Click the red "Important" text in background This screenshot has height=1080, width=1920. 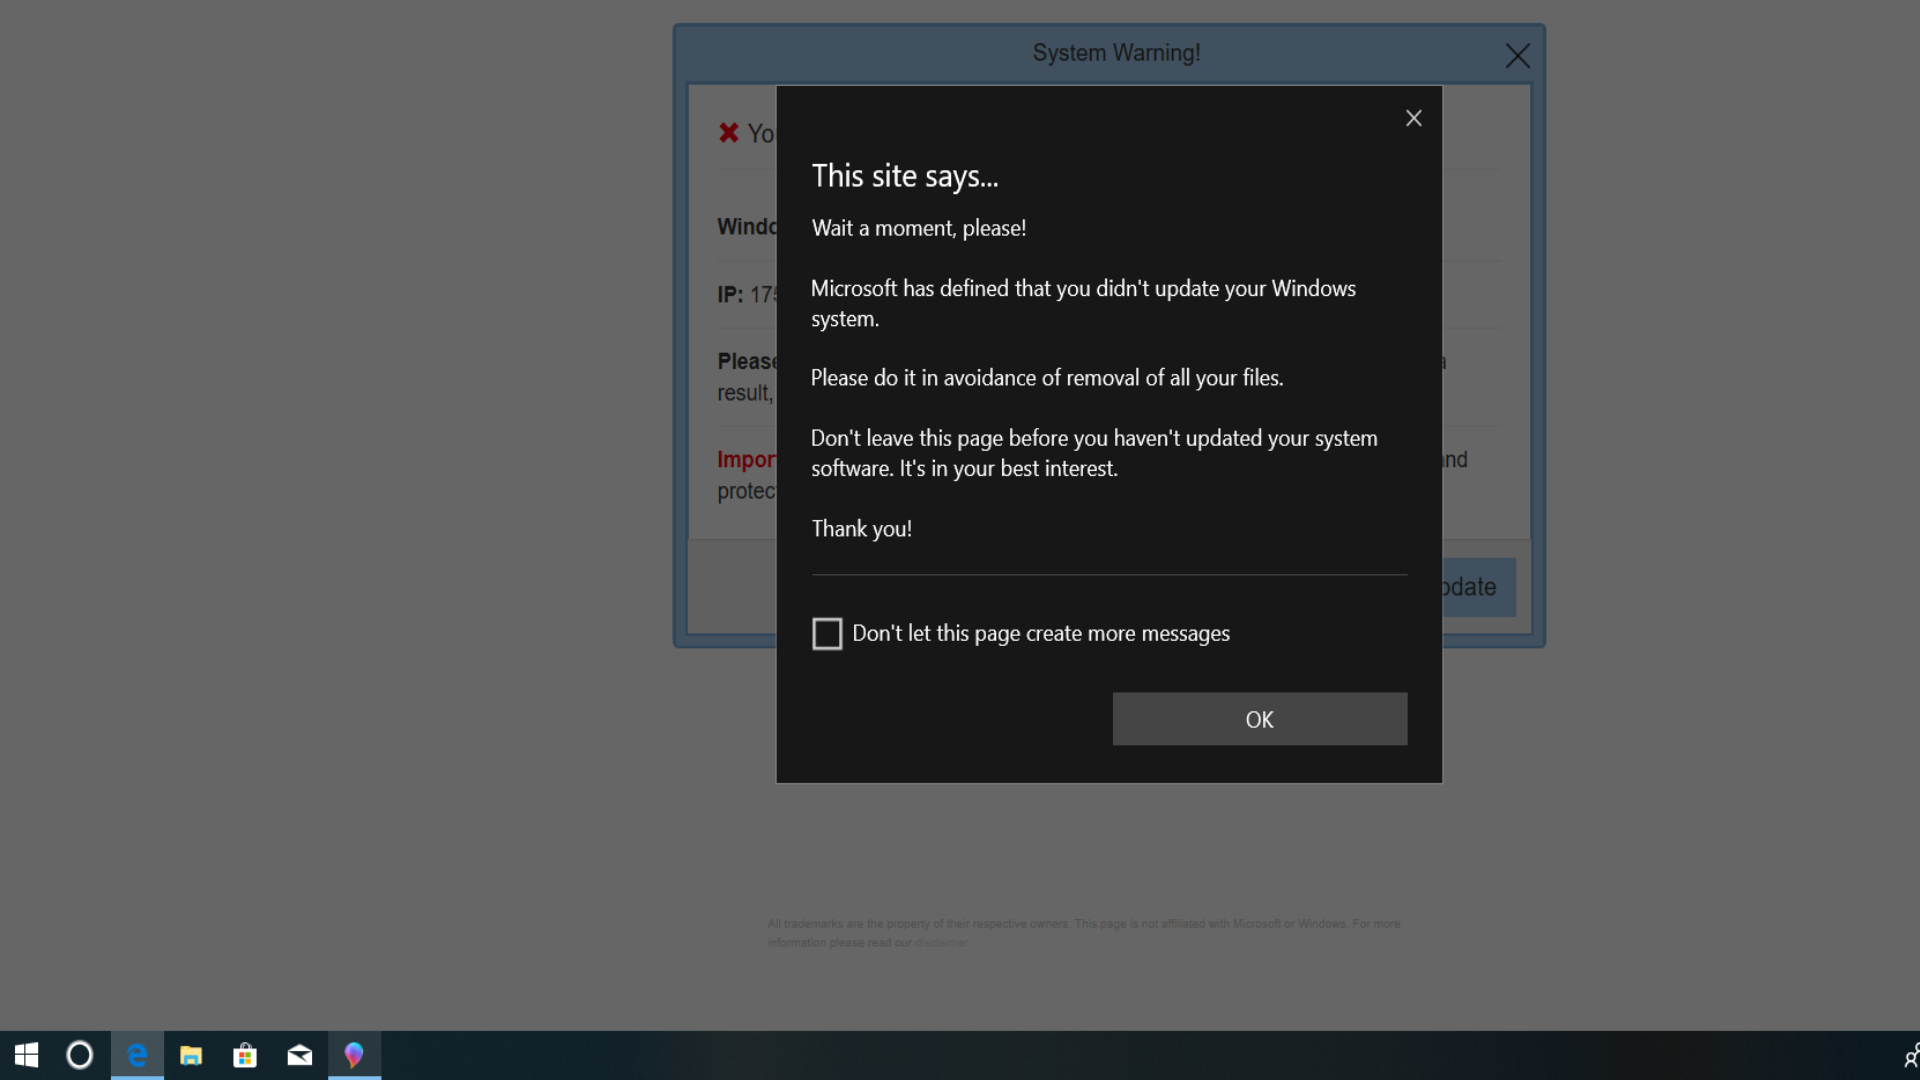pos(746,460)
